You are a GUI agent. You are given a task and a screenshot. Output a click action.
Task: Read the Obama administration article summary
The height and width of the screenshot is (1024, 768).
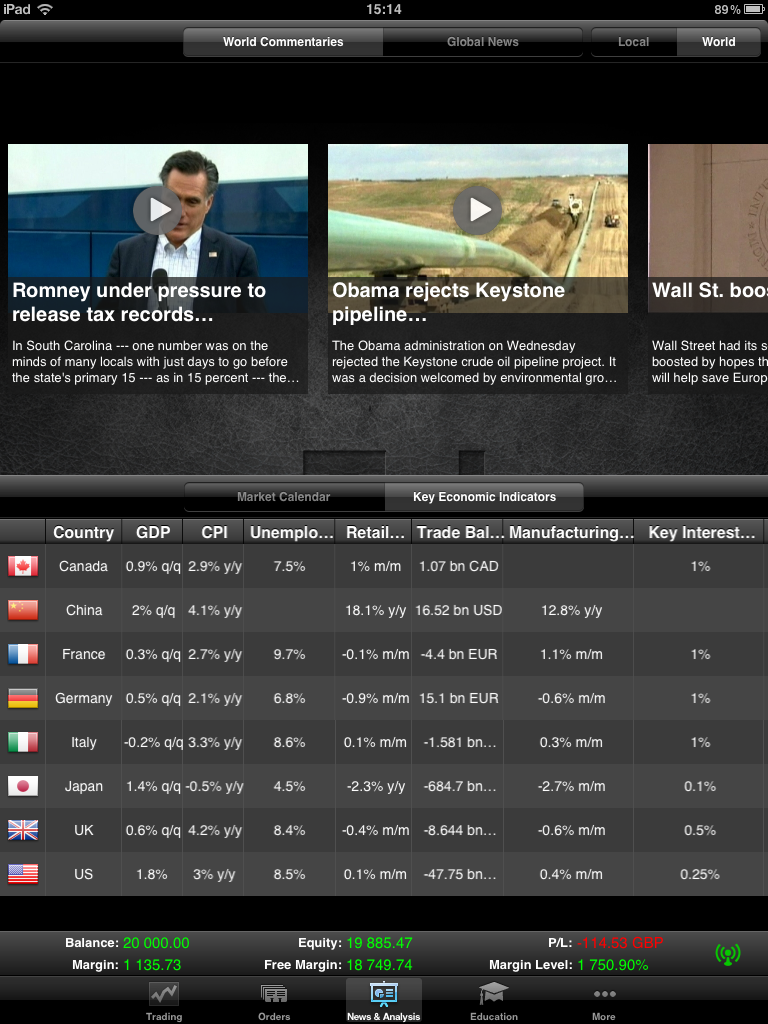click(475, 362)
